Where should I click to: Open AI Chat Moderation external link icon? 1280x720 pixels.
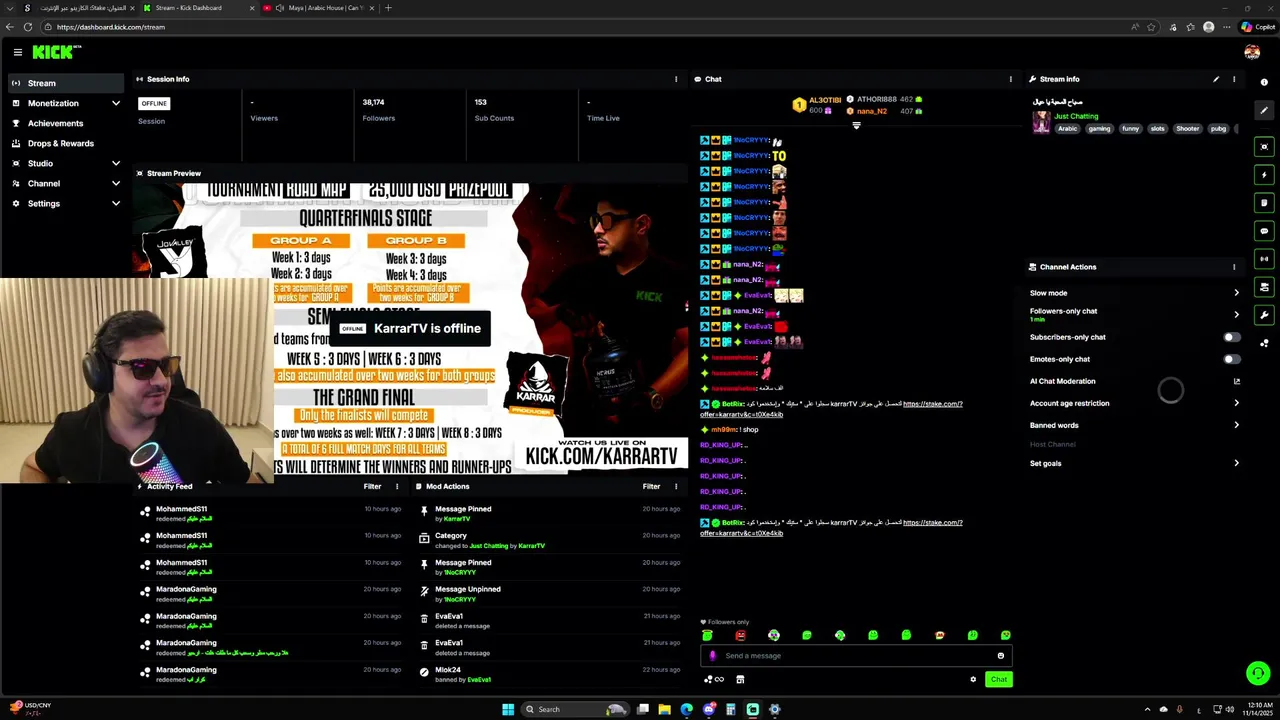pyautogui.click(x=1237, y=381)
